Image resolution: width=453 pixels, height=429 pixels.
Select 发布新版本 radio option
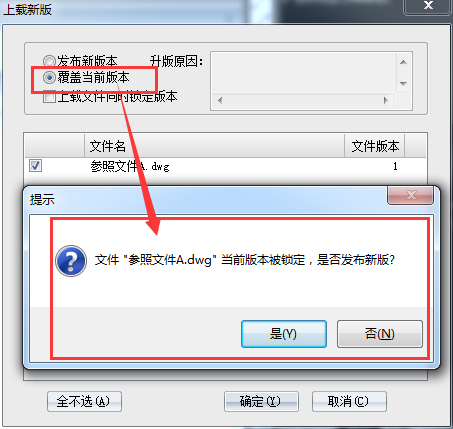pyautogui.click(x=49, y=61)
